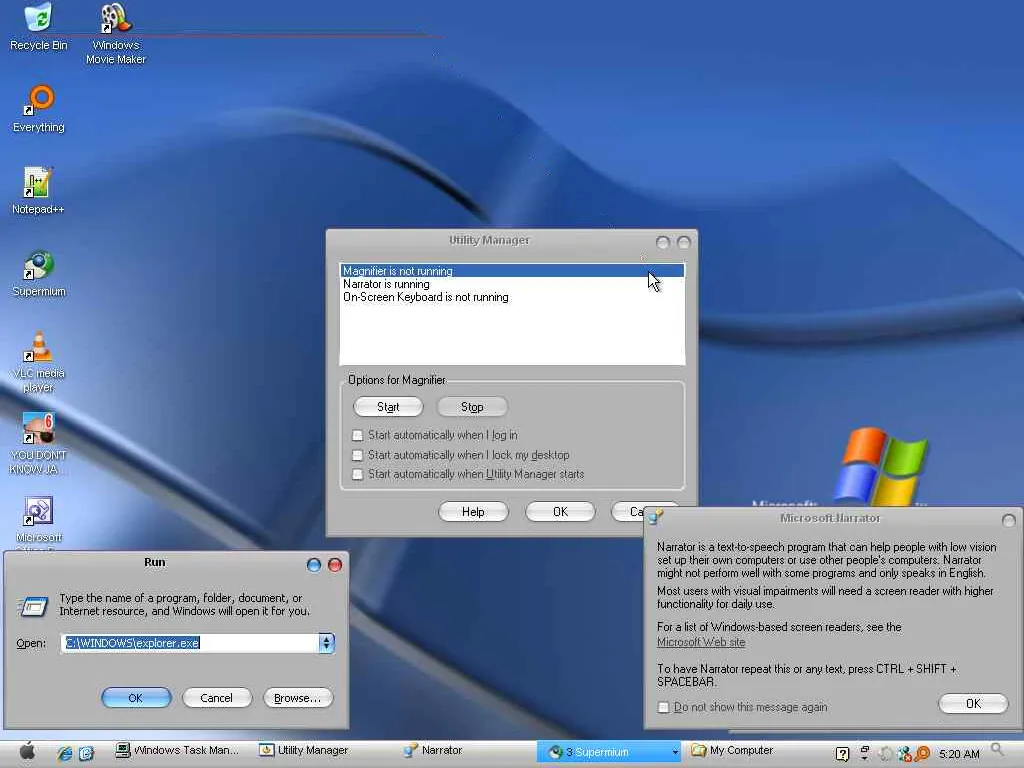This screenshot has width=1024, height=768.
Task: Check Do not show this message again
Action: pyautogui.click(x=664, y=707)
